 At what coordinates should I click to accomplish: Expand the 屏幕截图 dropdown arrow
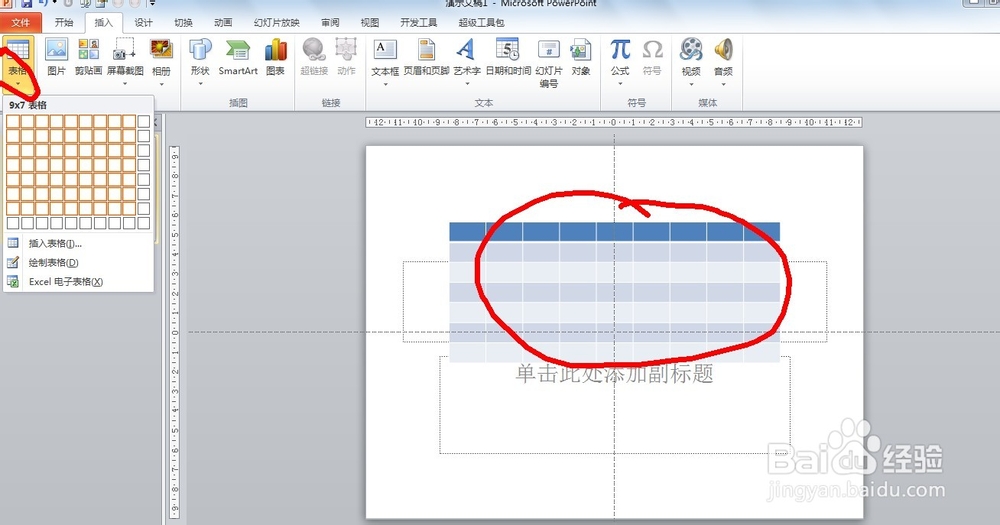pos(125,84)
